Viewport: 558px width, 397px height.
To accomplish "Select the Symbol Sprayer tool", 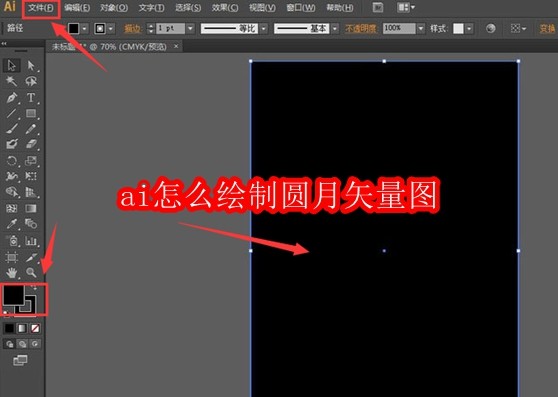I will [x=12, y=241].
